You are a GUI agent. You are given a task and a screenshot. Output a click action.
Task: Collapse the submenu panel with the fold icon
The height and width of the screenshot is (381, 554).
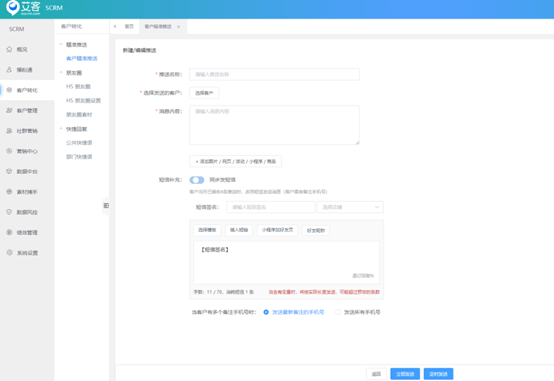tap(106, 205)
